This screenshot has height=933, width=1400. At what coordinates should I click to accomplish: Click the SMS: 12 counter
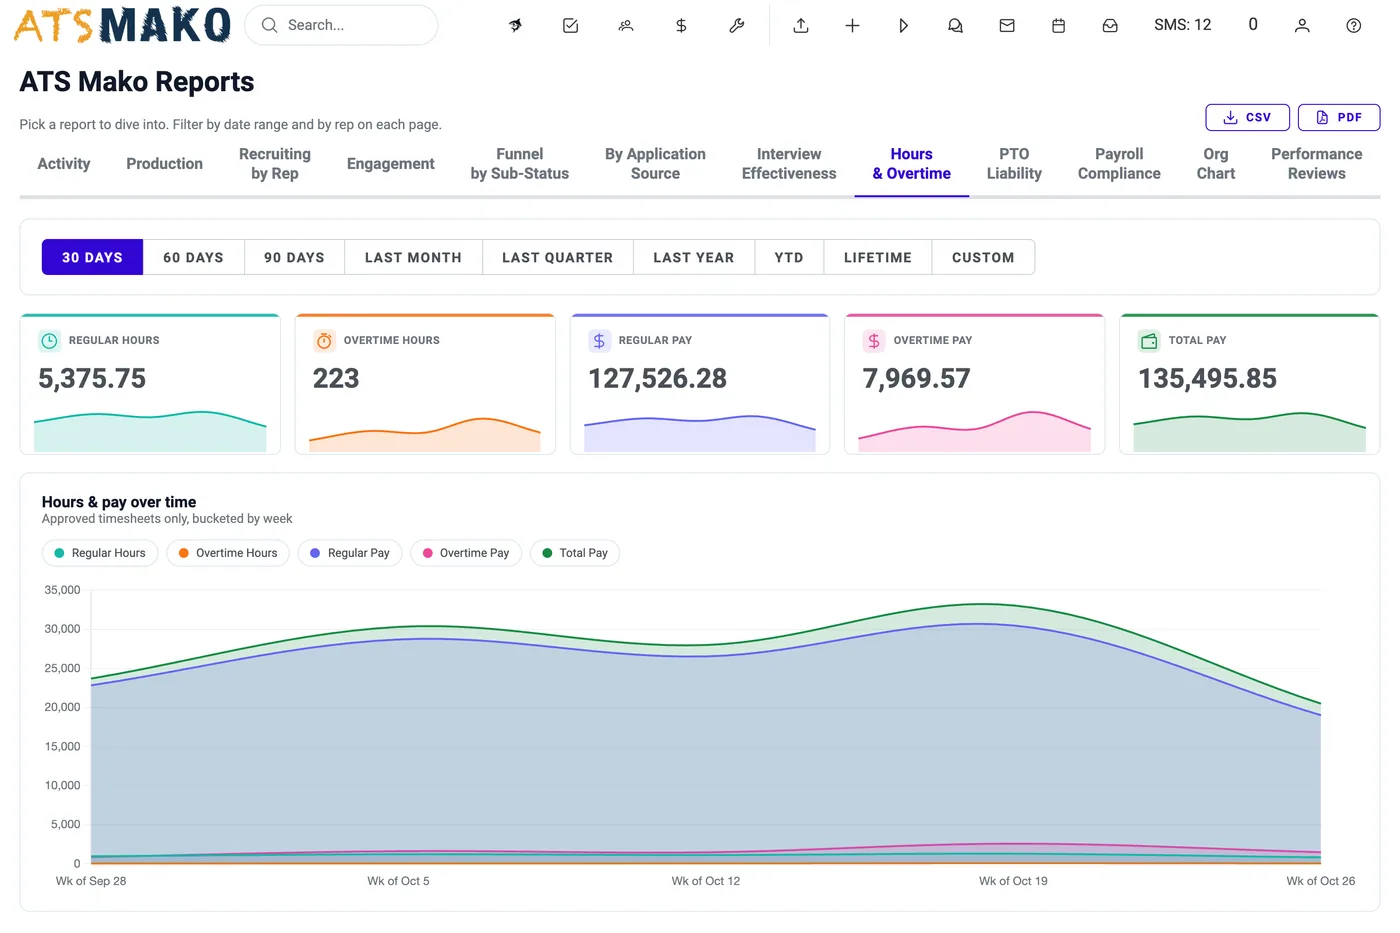1182,25
